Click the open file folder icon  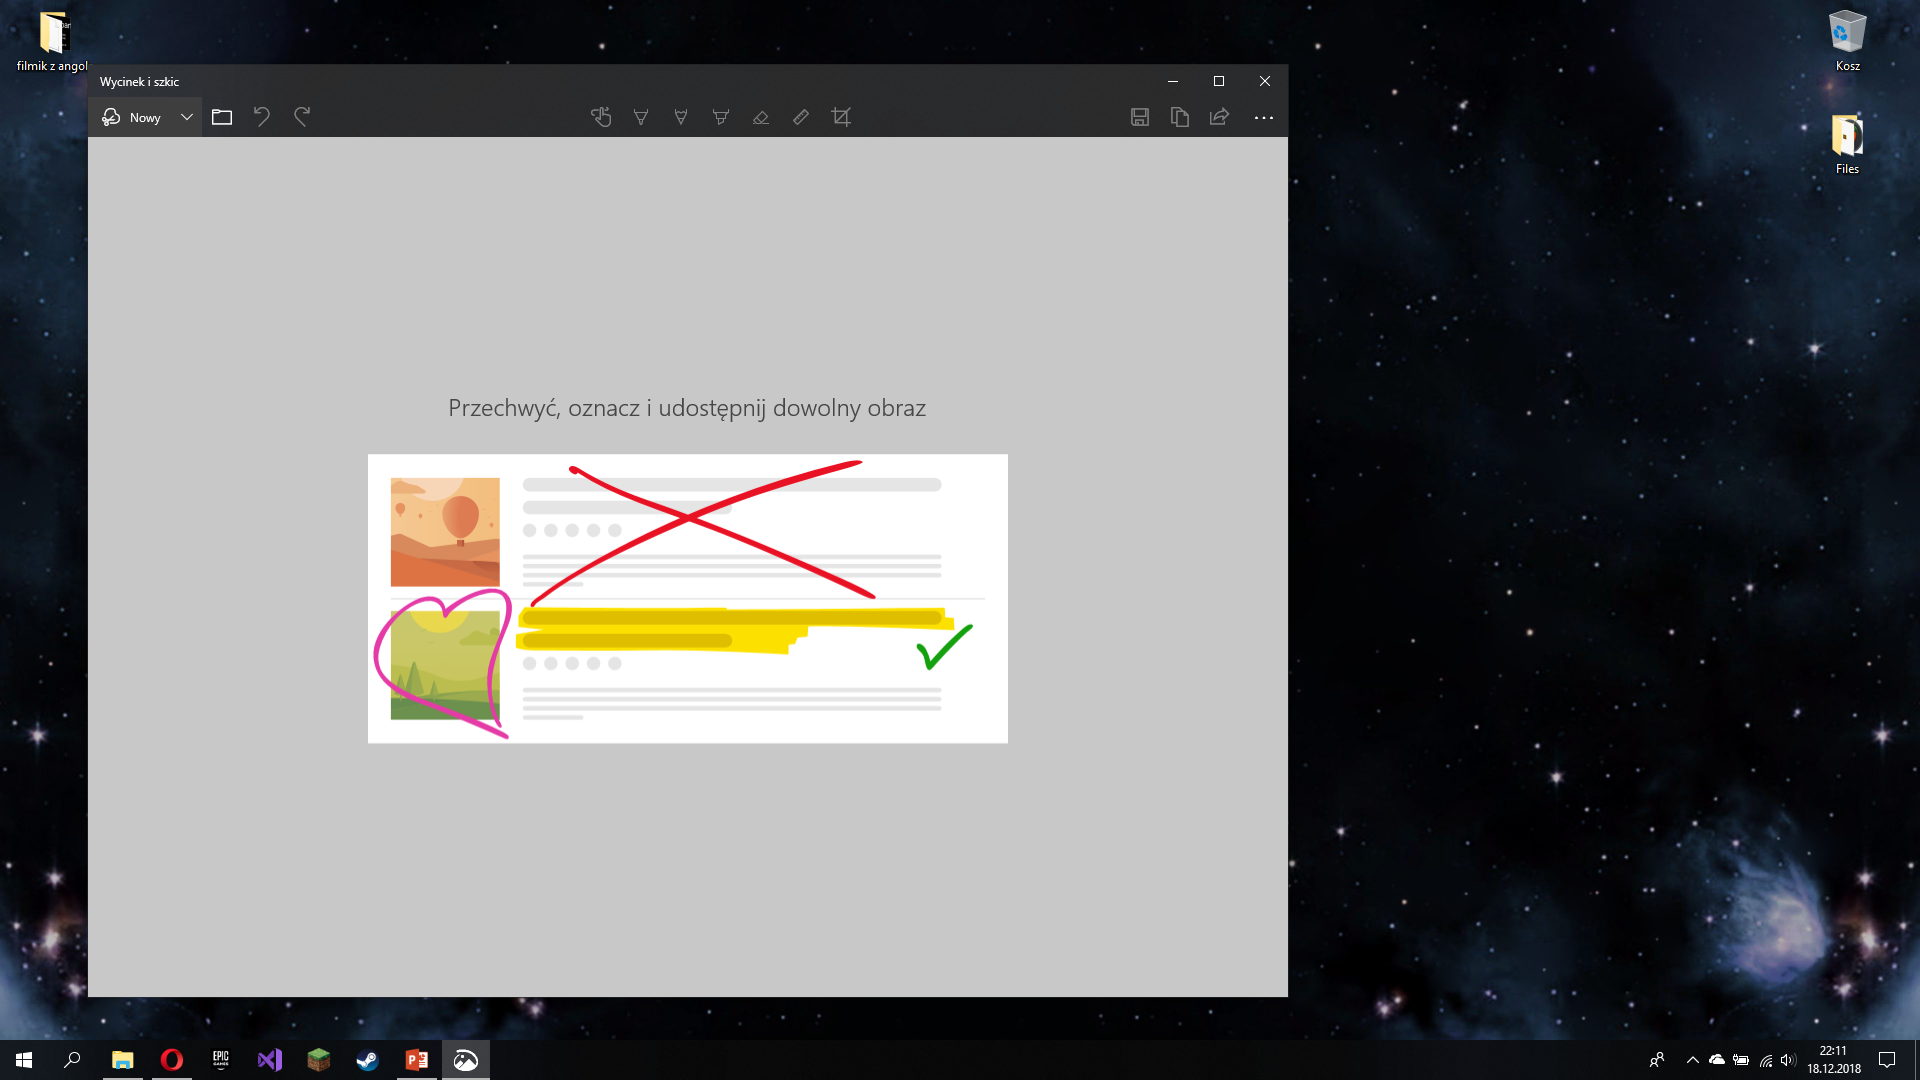click(222, 117)
